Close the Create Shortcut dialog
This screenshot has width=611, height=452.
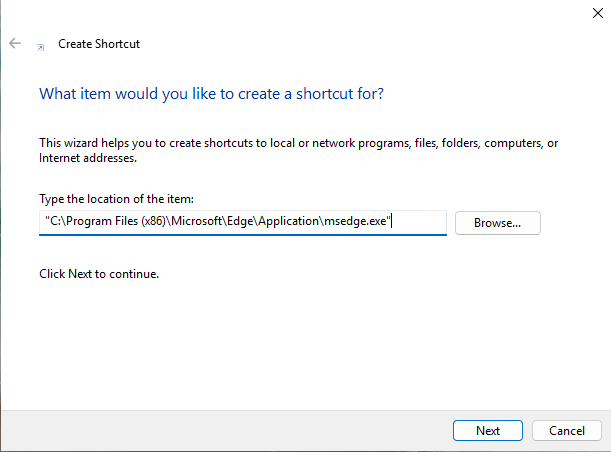click(597, 13)
